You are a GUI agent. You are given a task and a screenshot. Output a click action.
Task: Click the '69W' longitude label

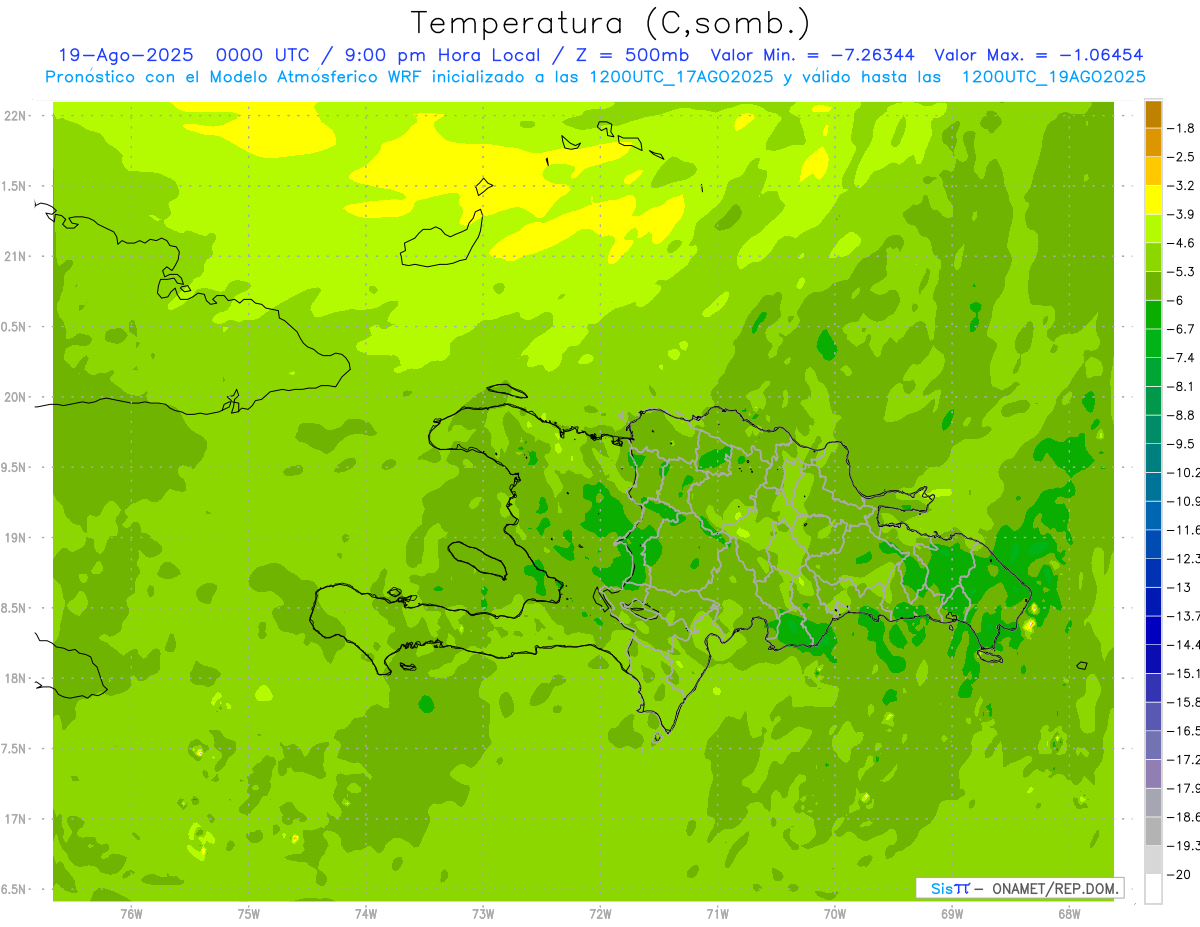point(952,913)
